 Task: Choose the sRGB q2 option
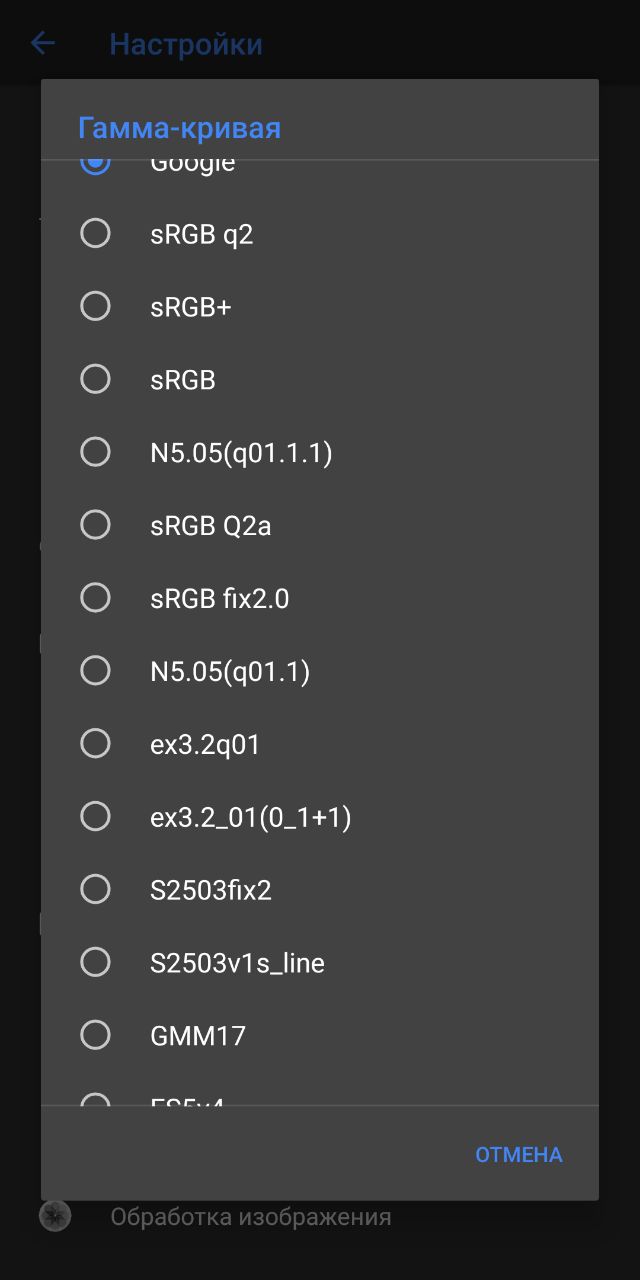tap(320, 234)
